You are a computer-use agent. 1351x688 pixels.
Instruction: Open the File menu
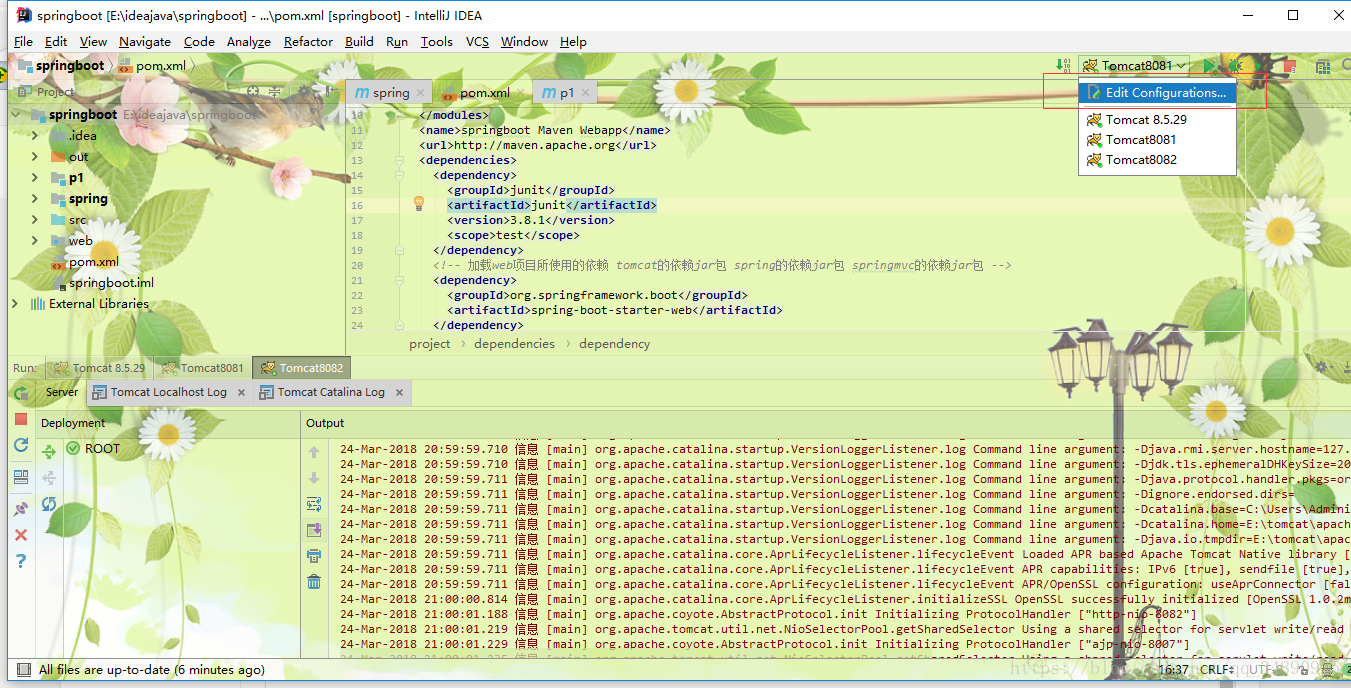(23, 42)
